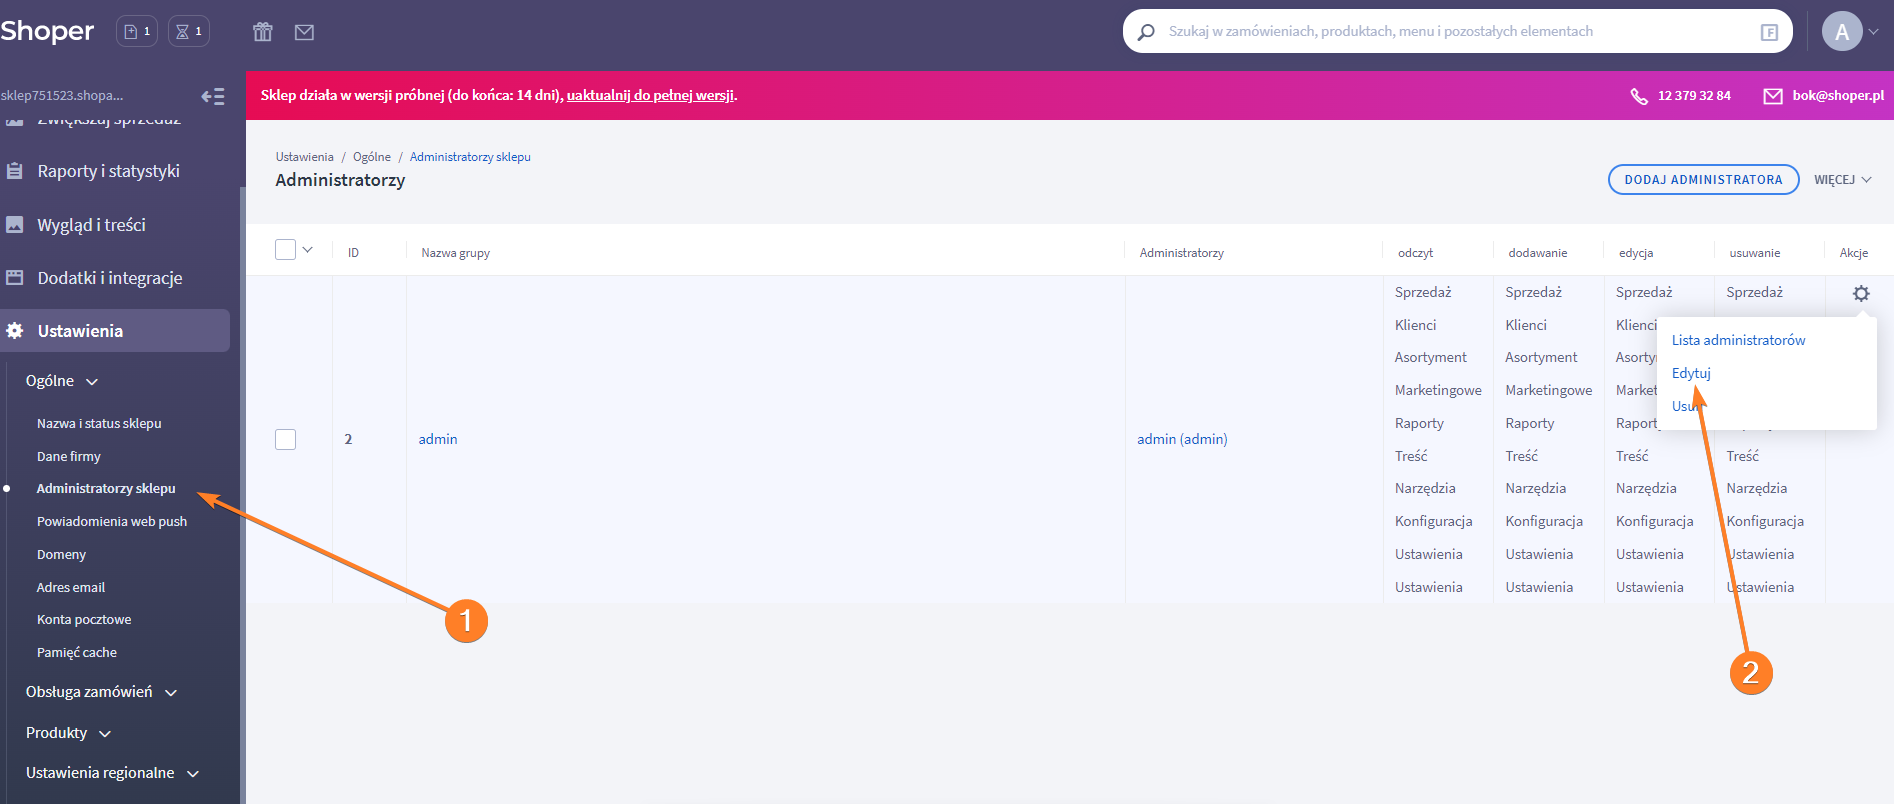Open the document counter icon showing 1
The image size is (1894, 804).
[137, 32]
